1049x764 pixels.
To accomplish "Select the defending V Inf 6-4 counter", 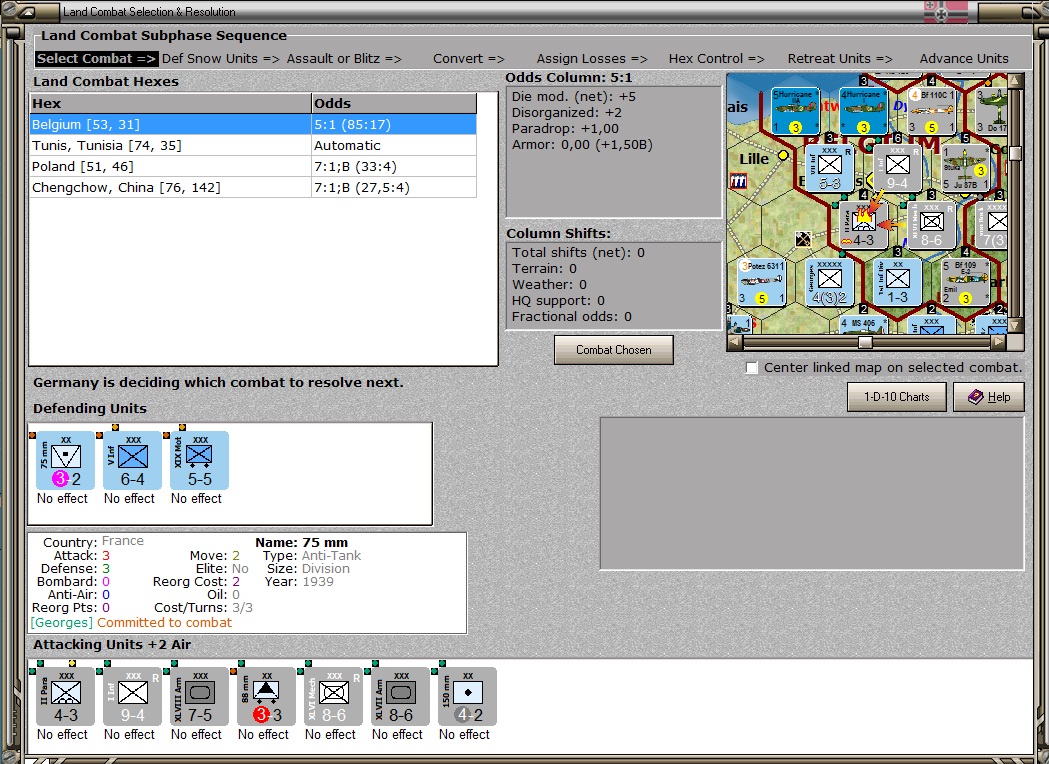I will tap(132, 460).
